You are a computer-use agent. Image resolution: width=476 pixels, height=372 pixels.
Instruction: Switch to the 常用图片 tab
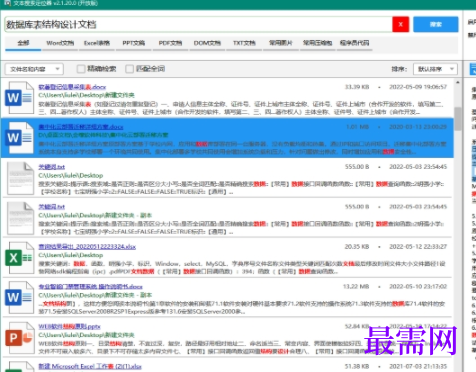tap(281, 43)
